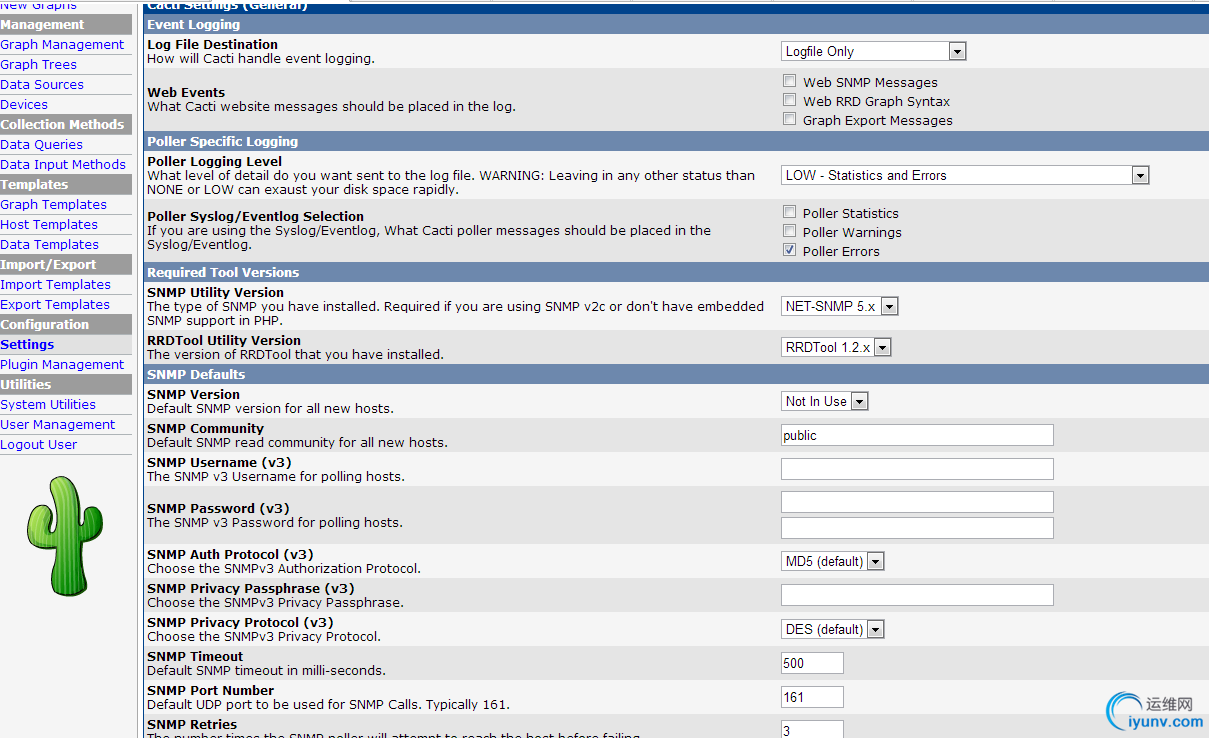Navigate to Data Sources

coord(42,84)
